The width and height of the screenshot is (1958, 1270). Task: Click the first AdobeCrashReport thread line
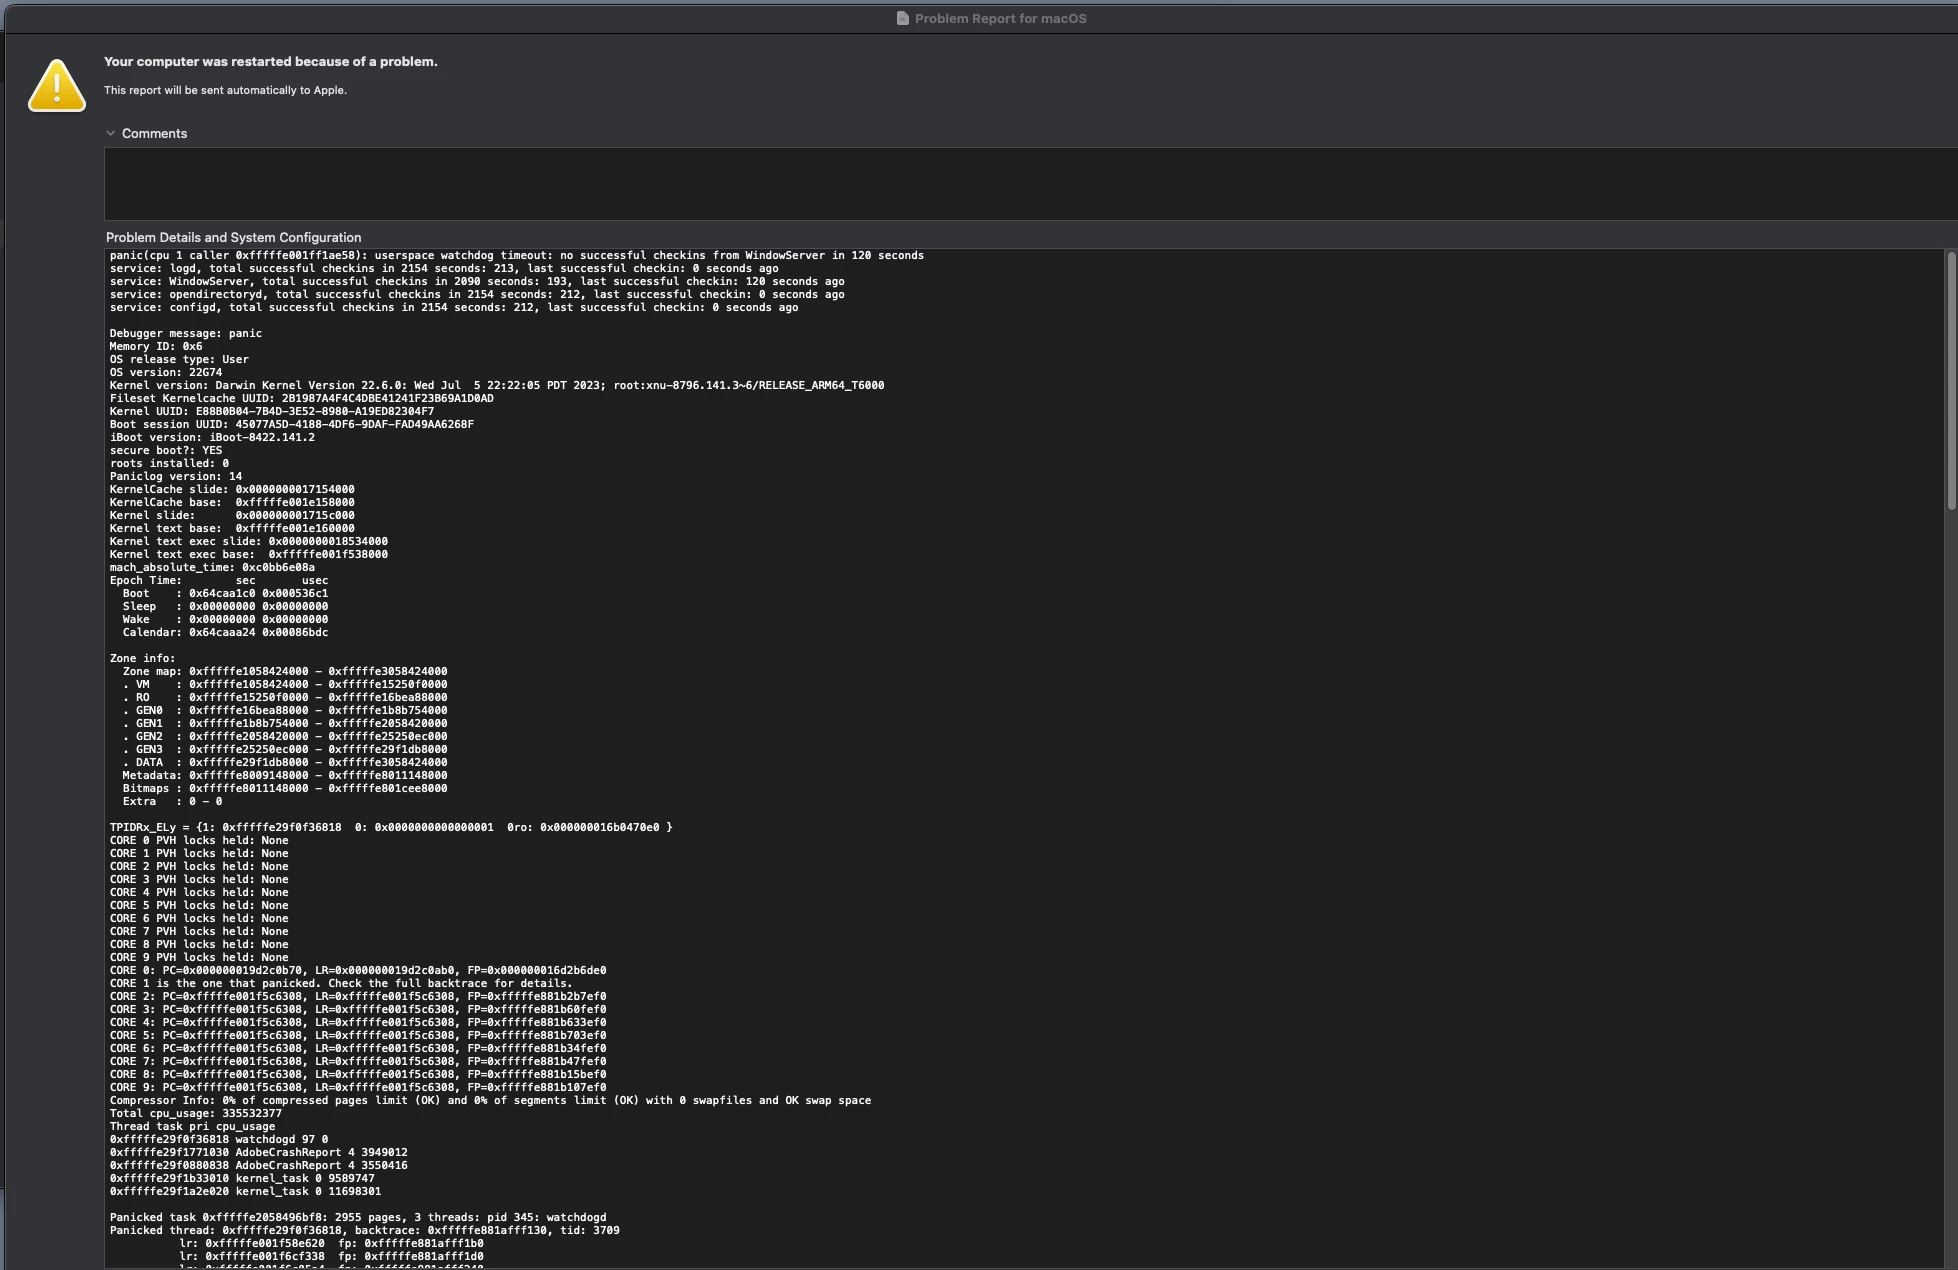coord(258,1152)
